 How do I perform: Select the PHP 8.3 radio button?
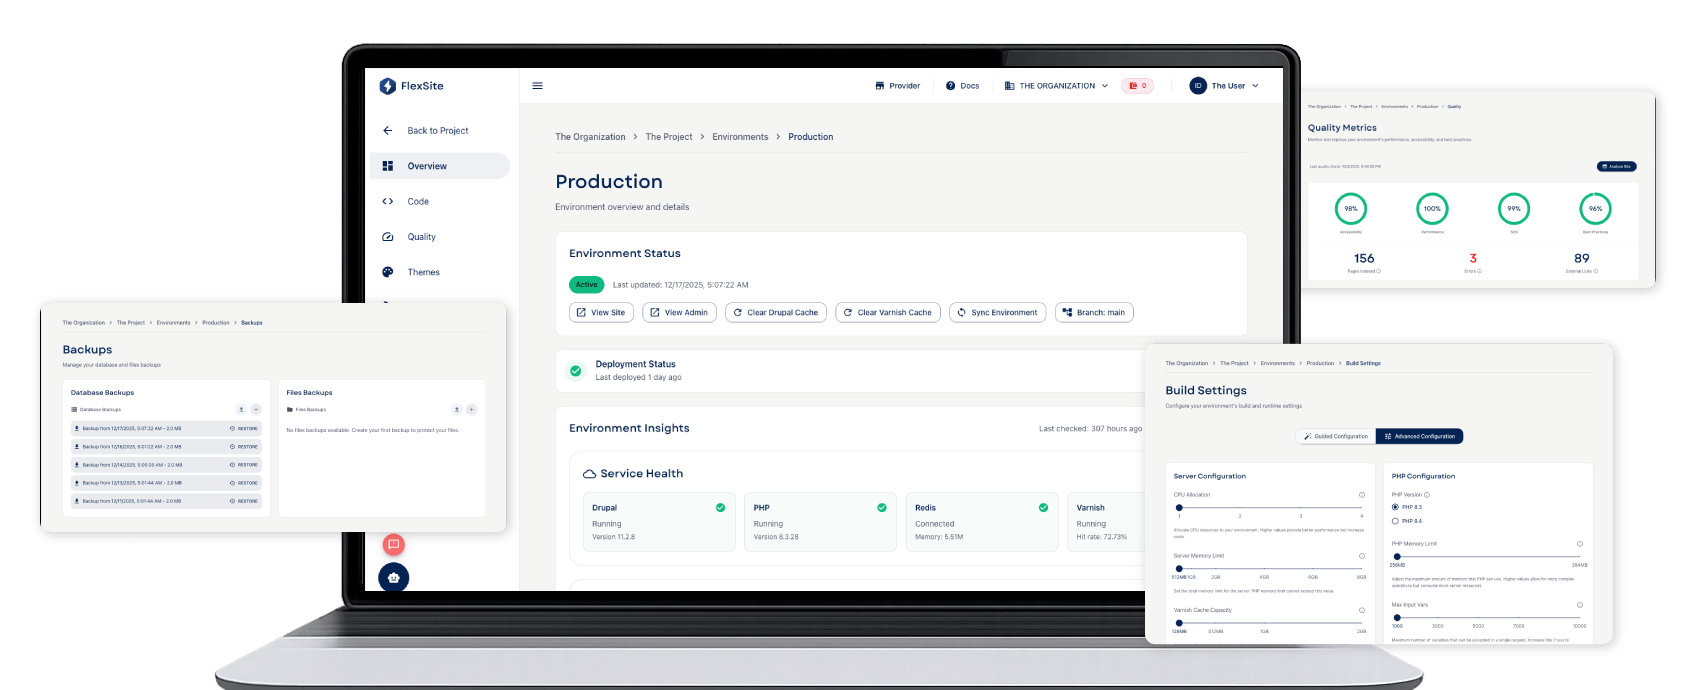click(1395, 507)
